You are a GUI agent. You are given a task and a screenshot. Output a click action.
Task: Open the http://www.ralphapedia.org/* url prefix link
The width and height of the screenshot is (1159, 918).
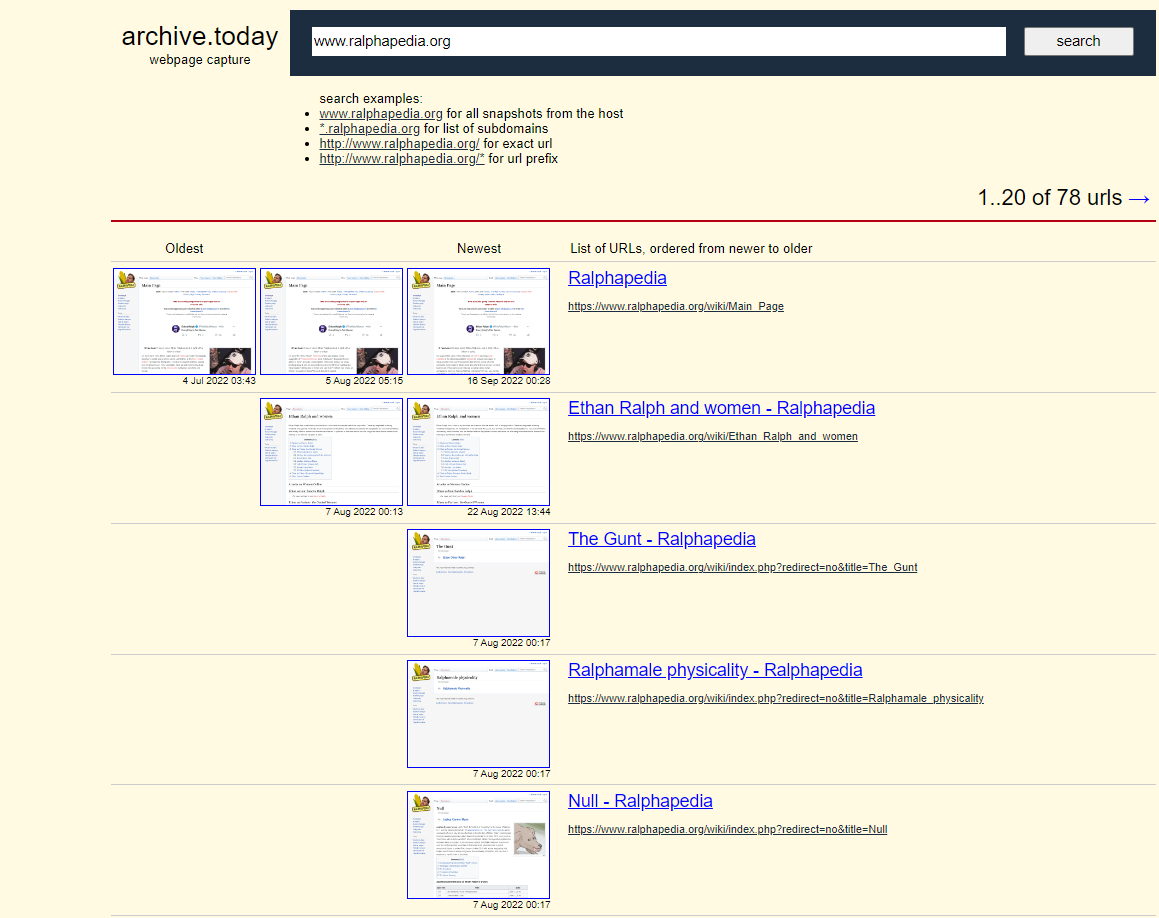[402, 159]
